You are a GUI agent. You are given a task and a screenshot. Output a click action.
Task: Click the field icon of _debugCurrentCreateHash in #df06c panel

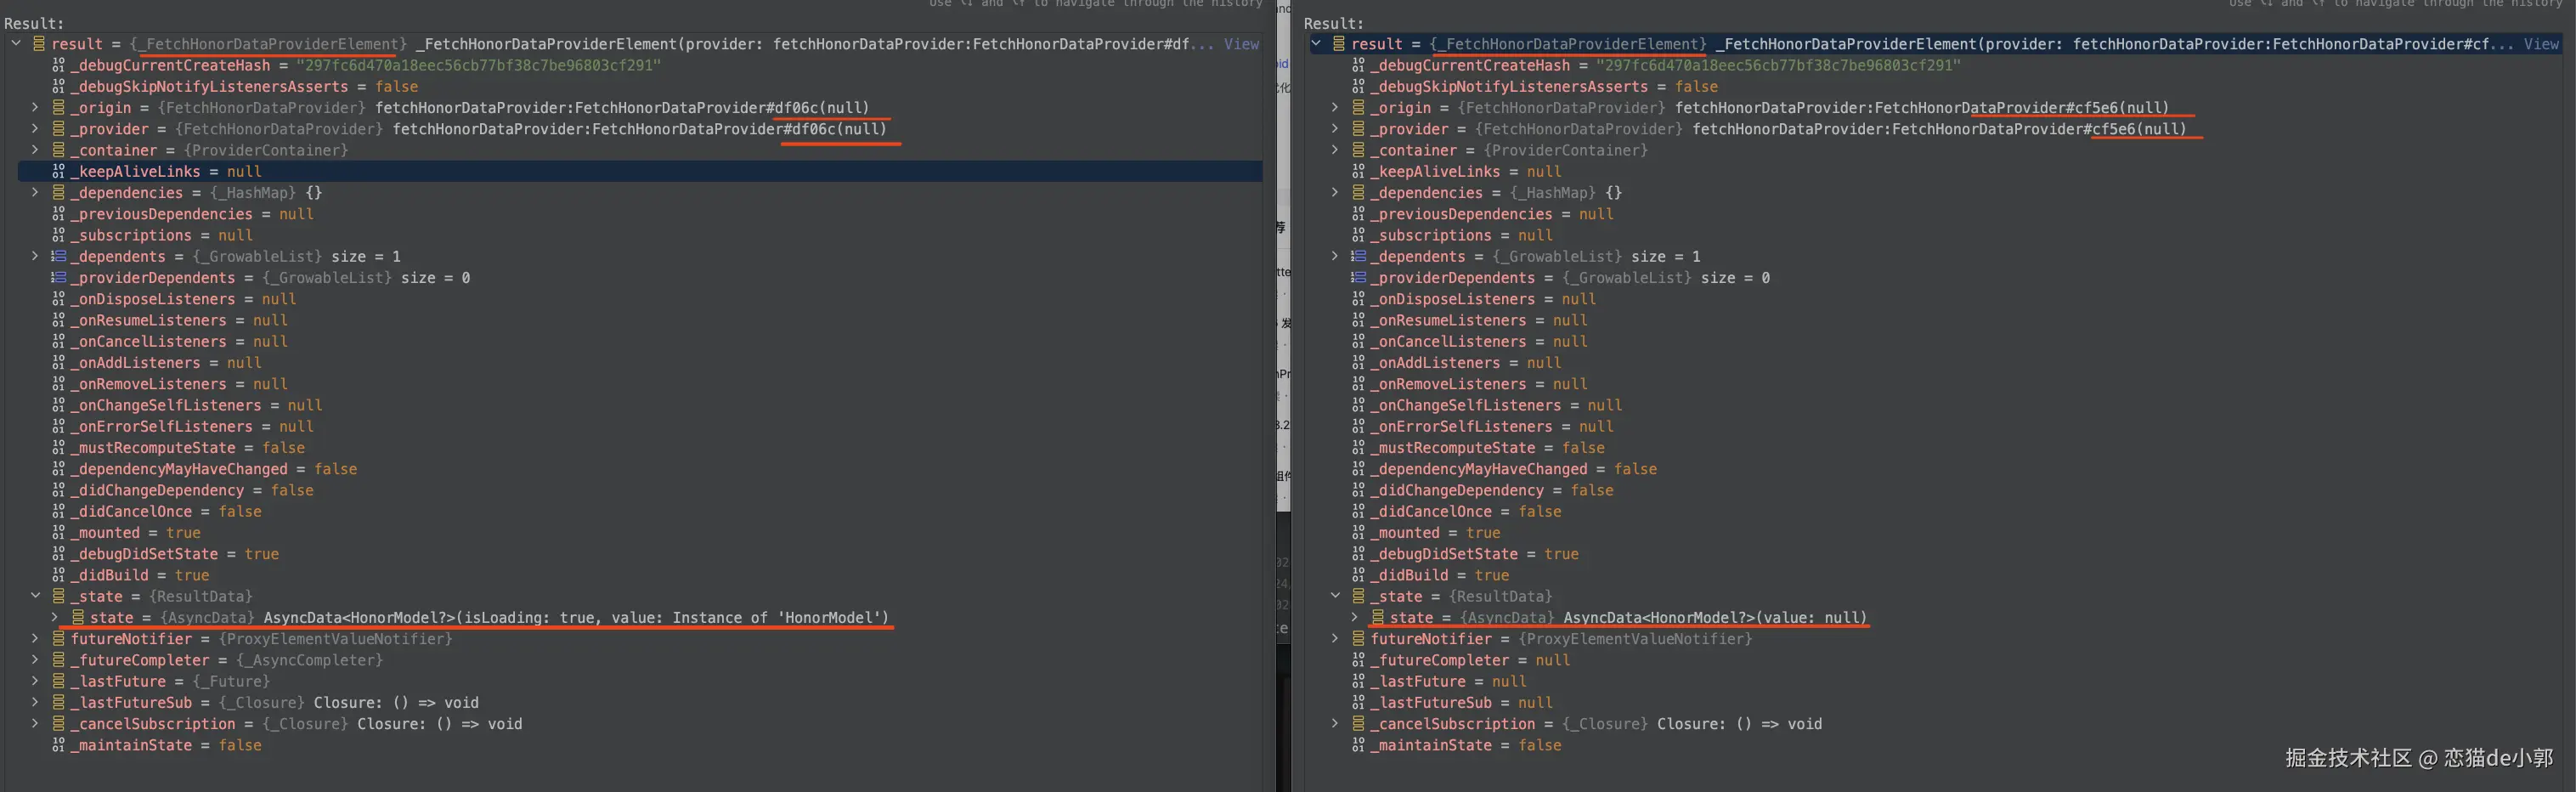[x=58, y=65]
